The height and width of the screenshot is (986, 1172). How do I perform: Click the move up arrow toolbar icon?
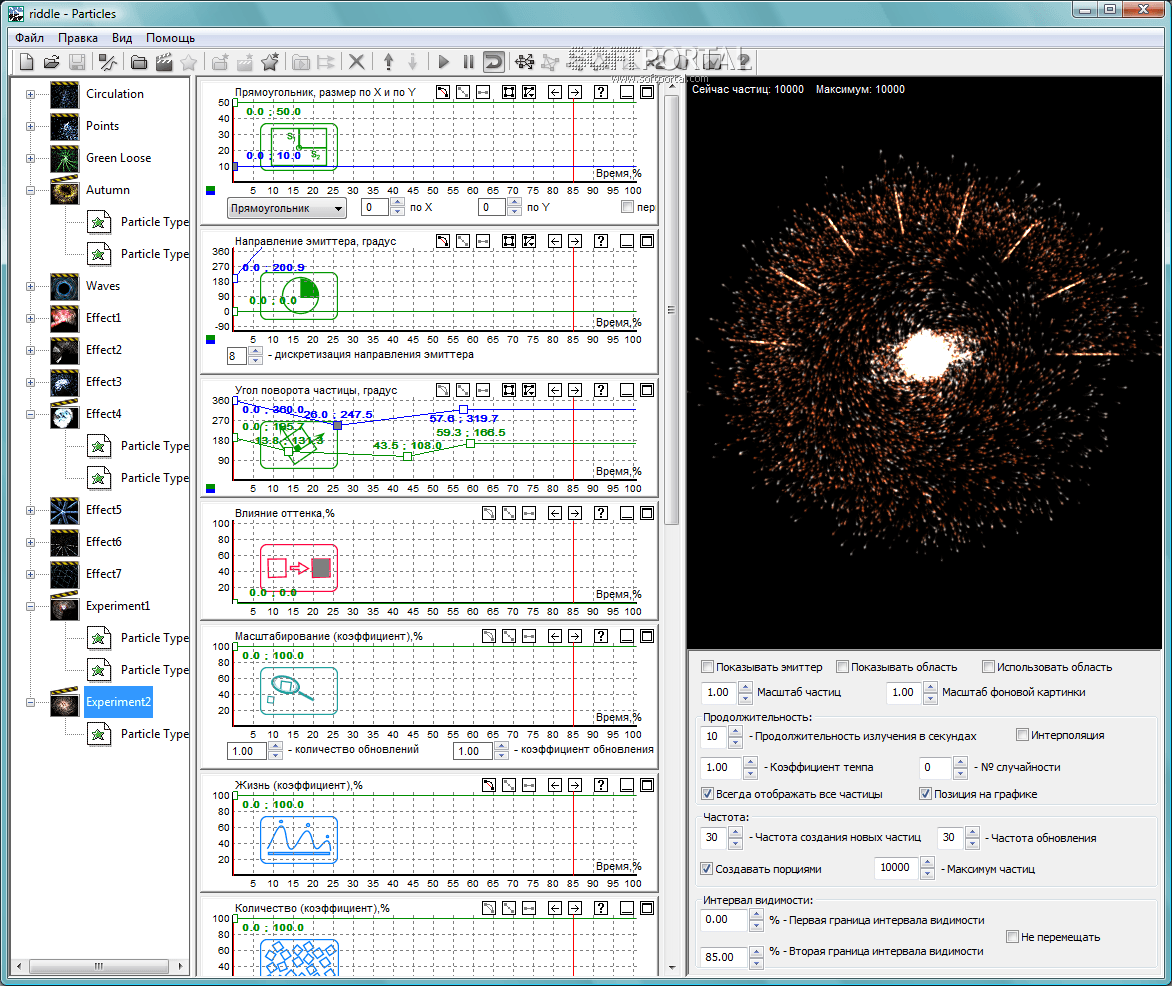click(x=388, y=62)
